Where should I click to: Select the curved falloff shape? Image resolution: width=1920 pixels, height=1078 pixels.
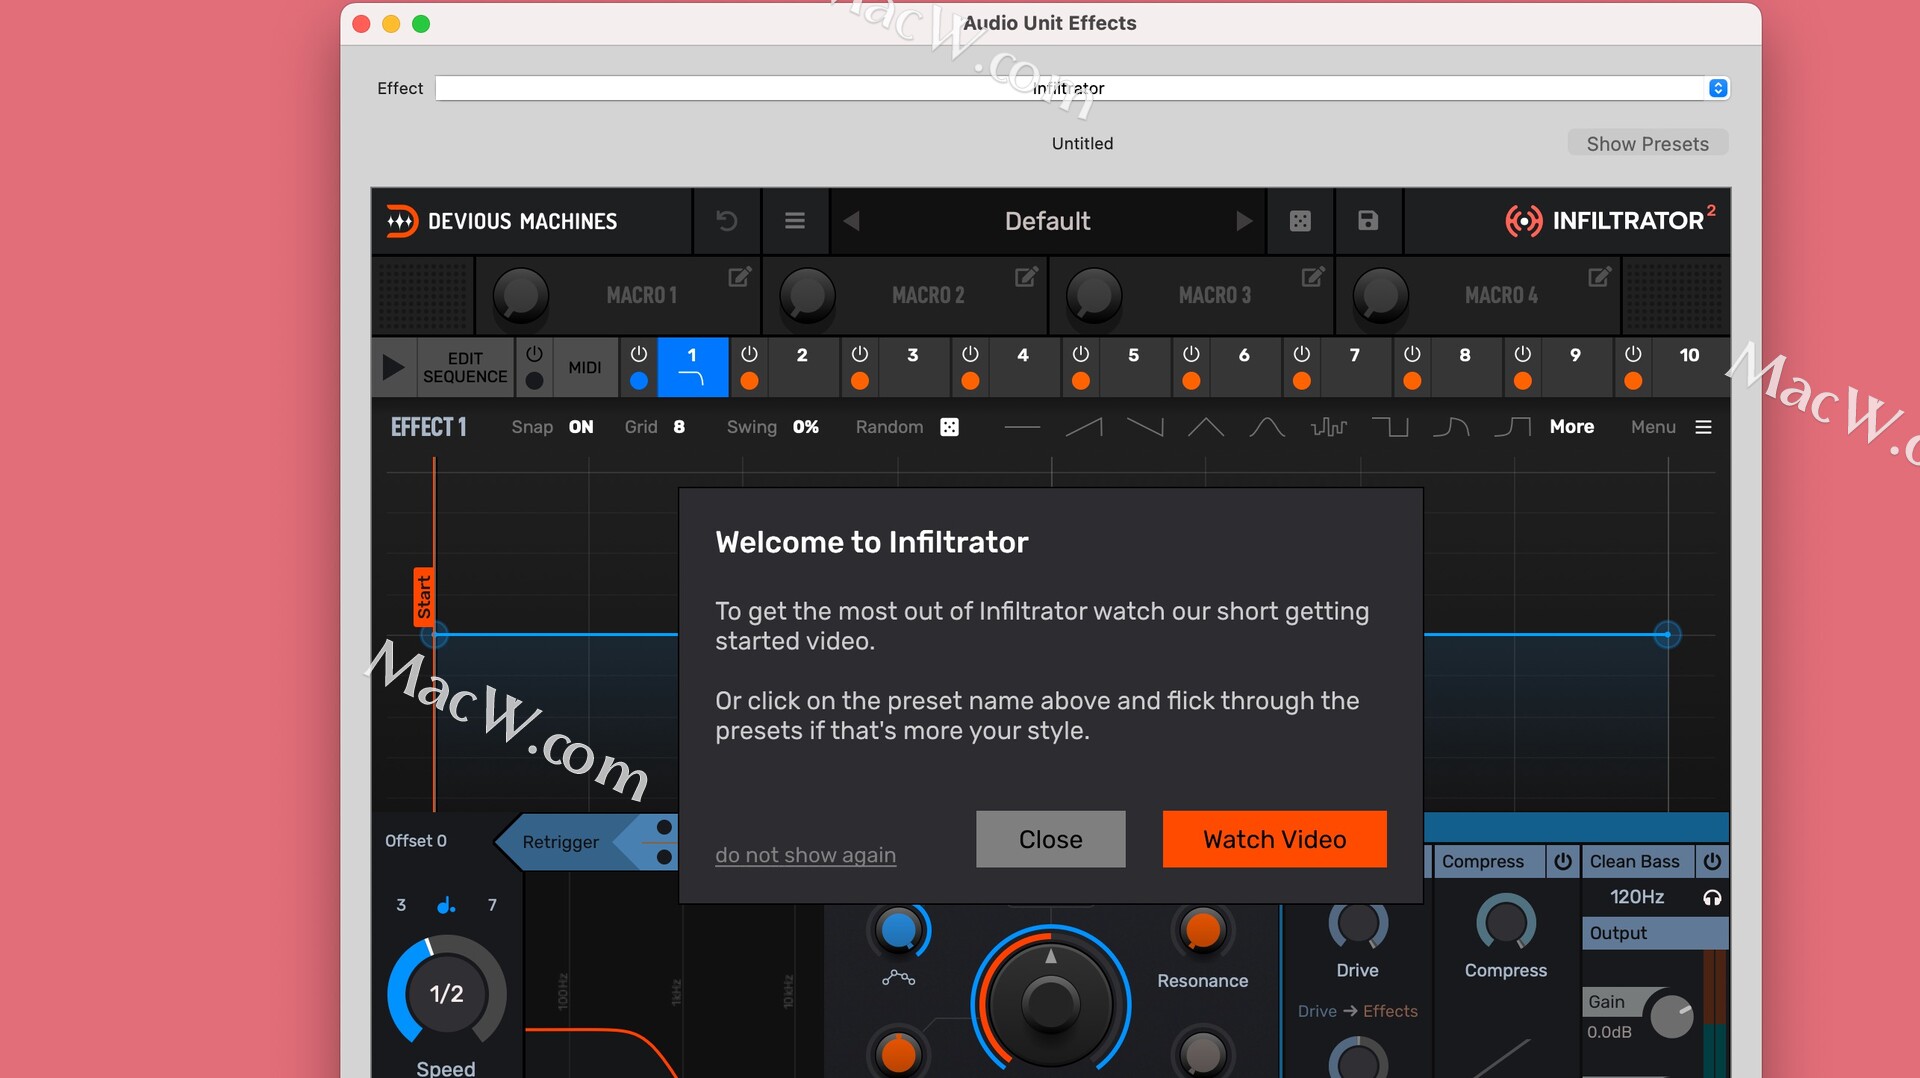click(x=1451, y=427)
